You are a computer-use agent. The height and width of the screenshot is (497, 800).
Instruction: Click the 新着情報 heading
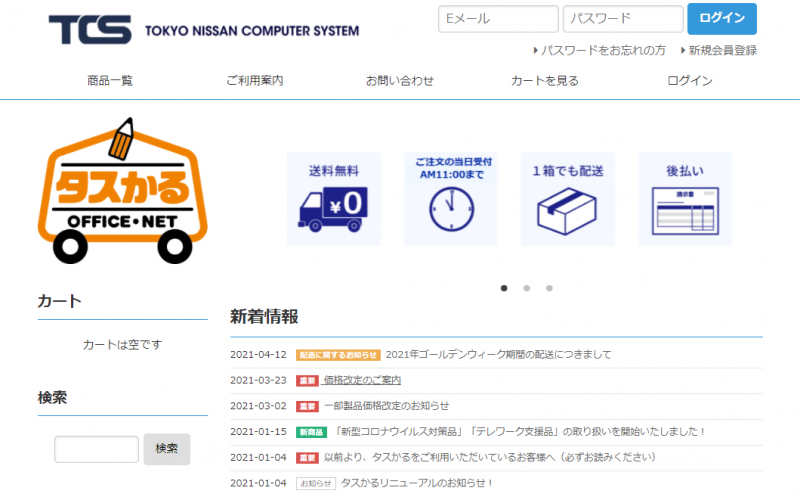264,317
